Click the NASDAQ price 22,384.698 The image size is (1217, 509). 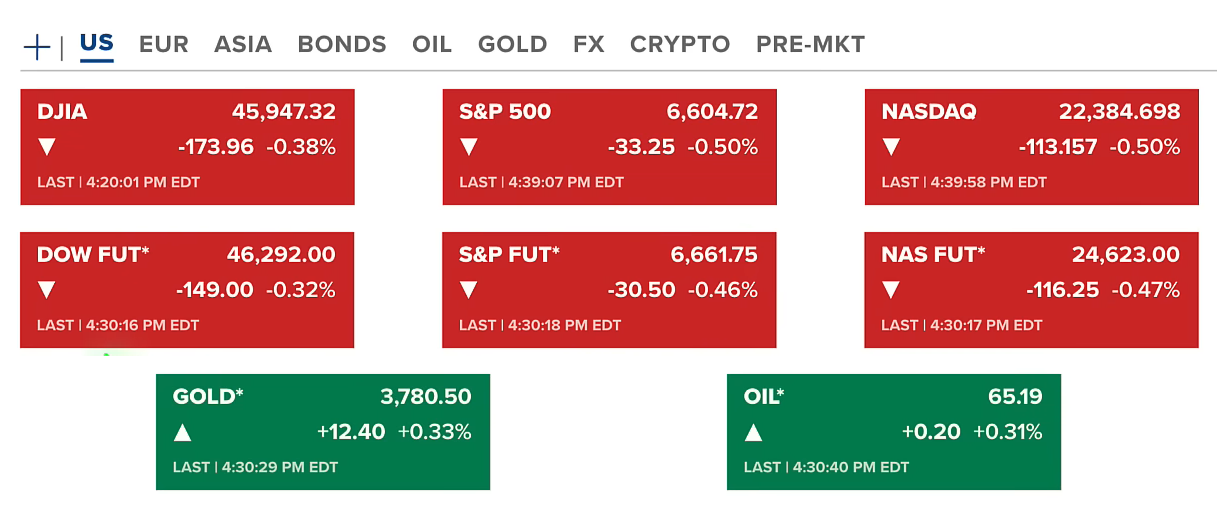(1119, 112)
